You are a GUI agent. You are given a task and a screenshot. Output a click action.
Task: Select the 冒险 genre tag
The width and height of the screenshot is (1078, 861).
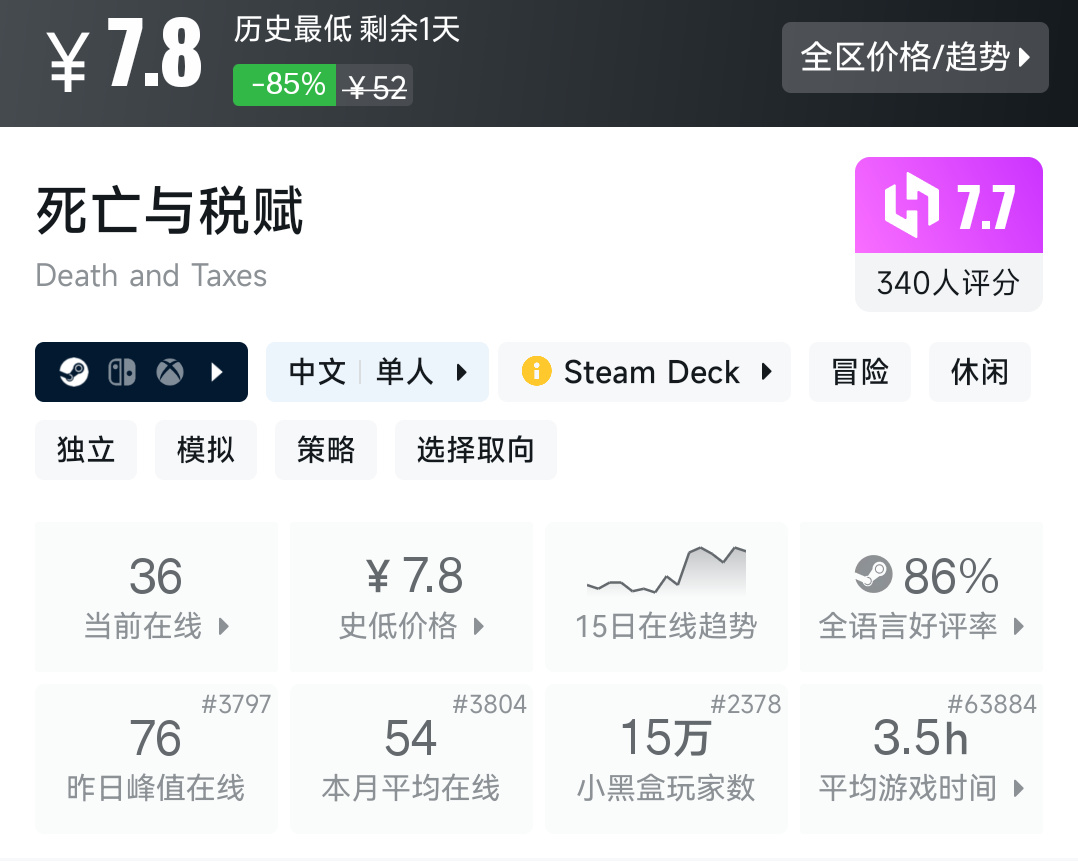pos(860,373)
